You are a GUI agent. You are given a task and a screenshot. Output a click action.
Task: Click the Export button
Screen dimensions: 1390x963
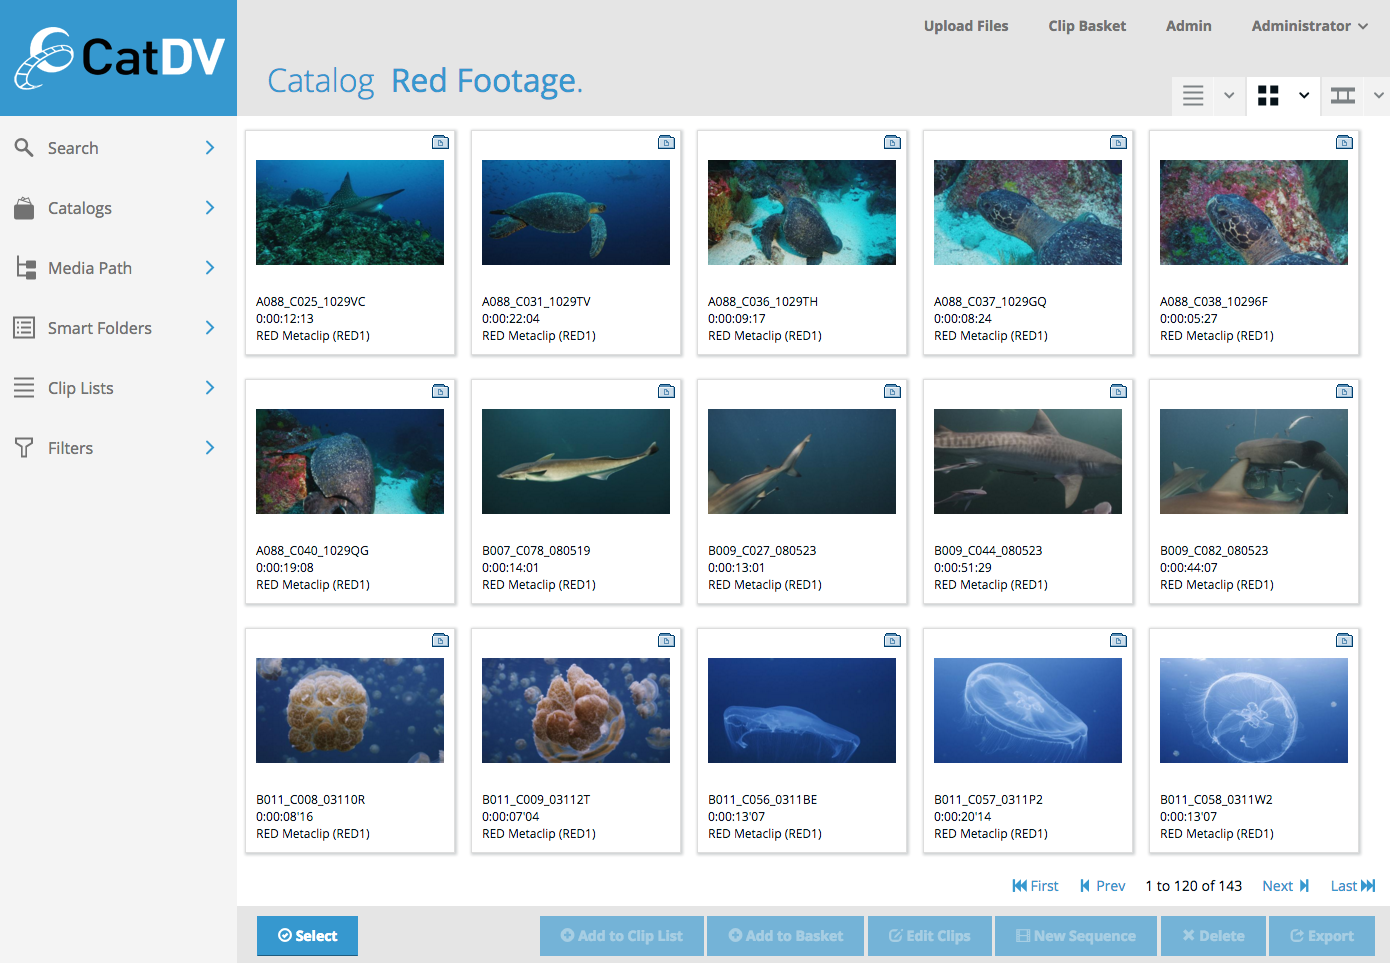click(1322, 936)
